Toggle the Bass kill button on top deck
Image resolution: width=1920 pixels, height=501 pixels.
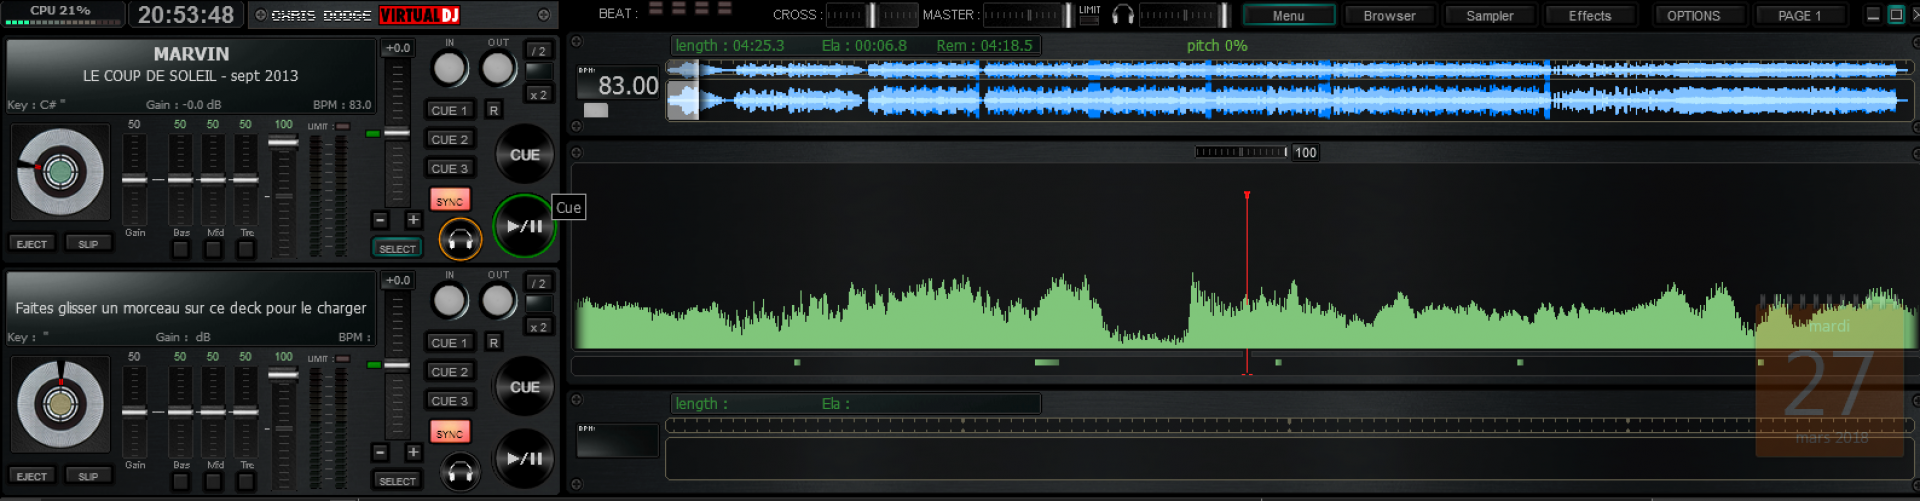180,250
